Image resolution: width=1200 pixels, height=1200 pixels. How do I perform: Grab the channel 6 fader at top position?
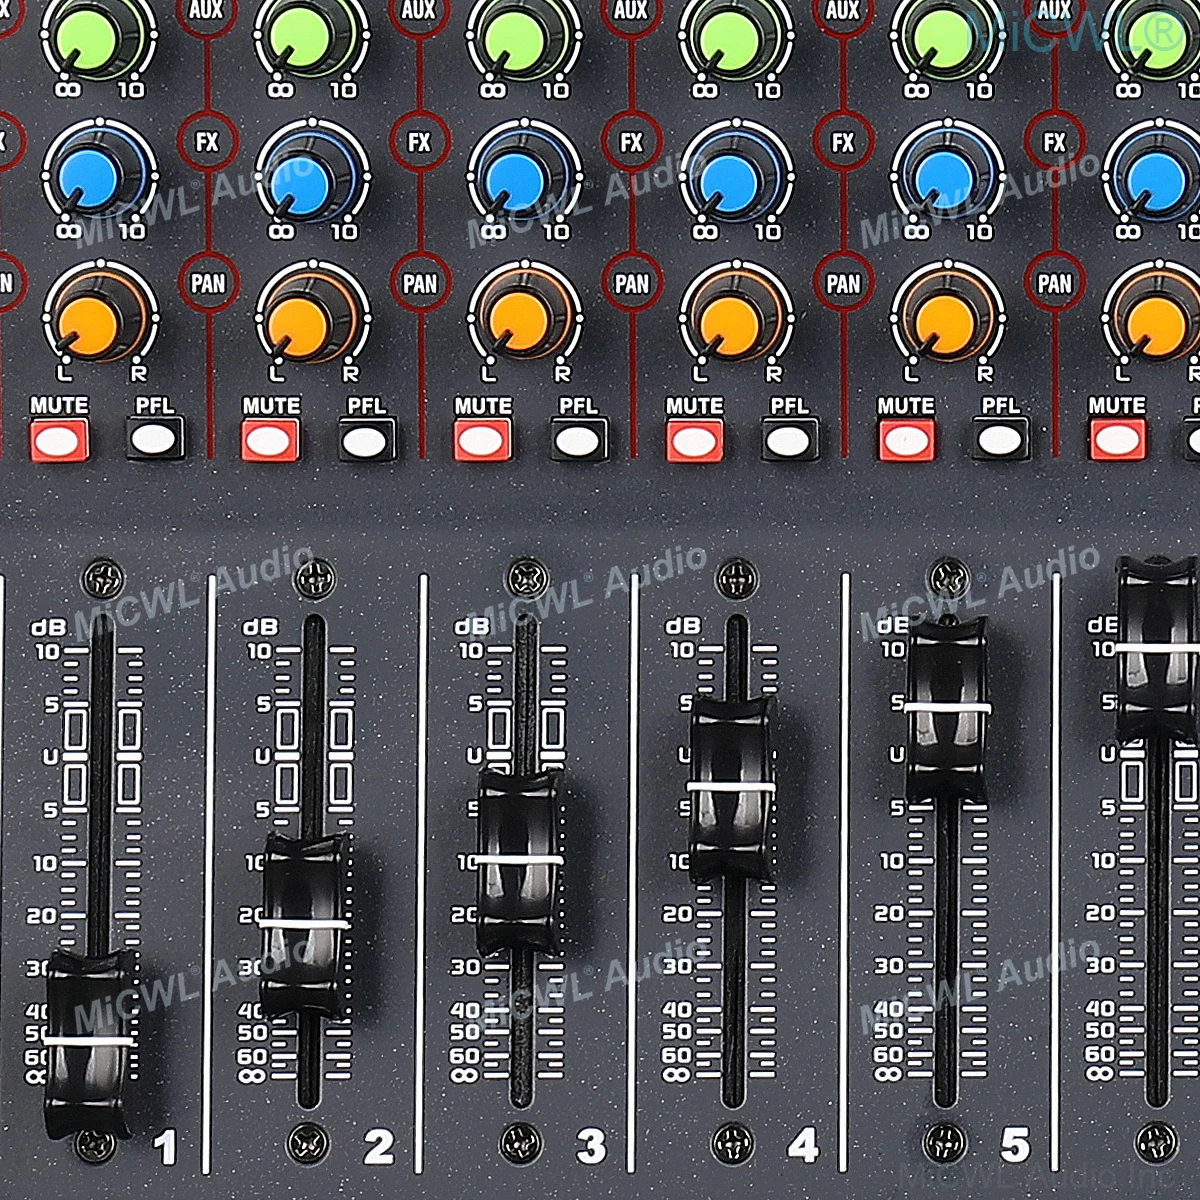[x=1158, y=648]
